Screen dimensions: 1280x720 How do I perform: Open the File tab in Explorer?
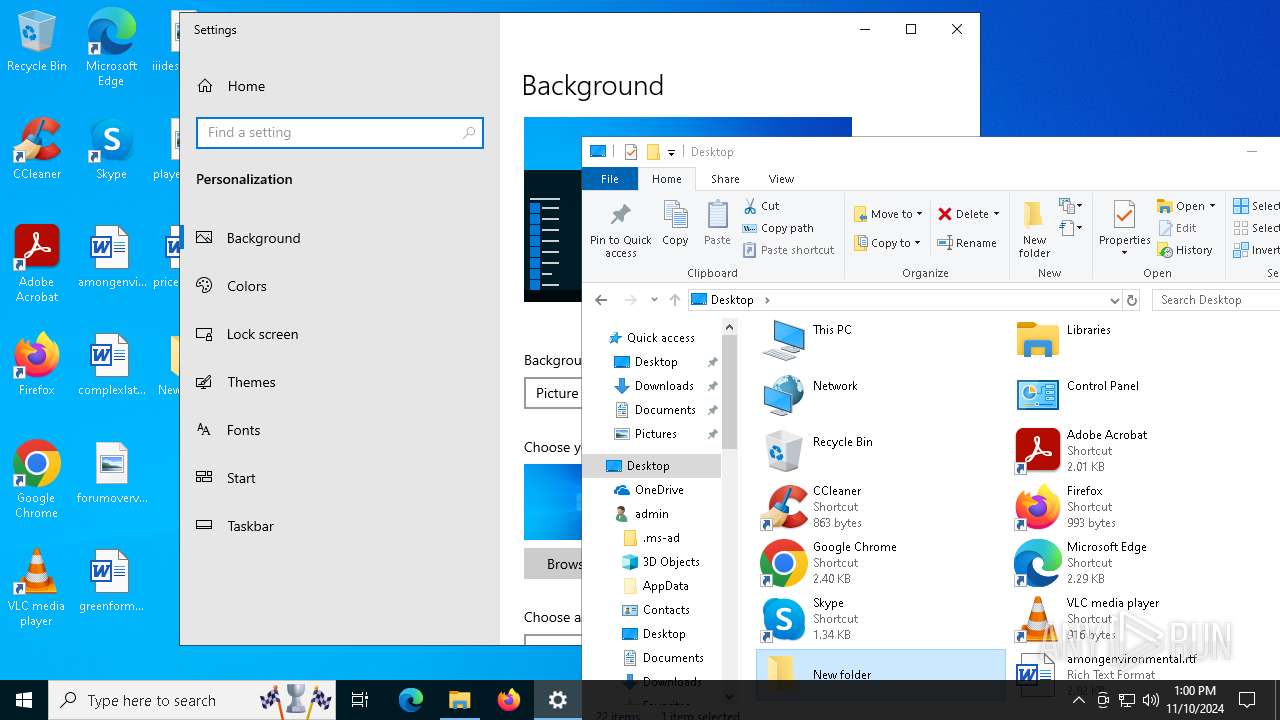pyautogui.click(x=610, y=179)
